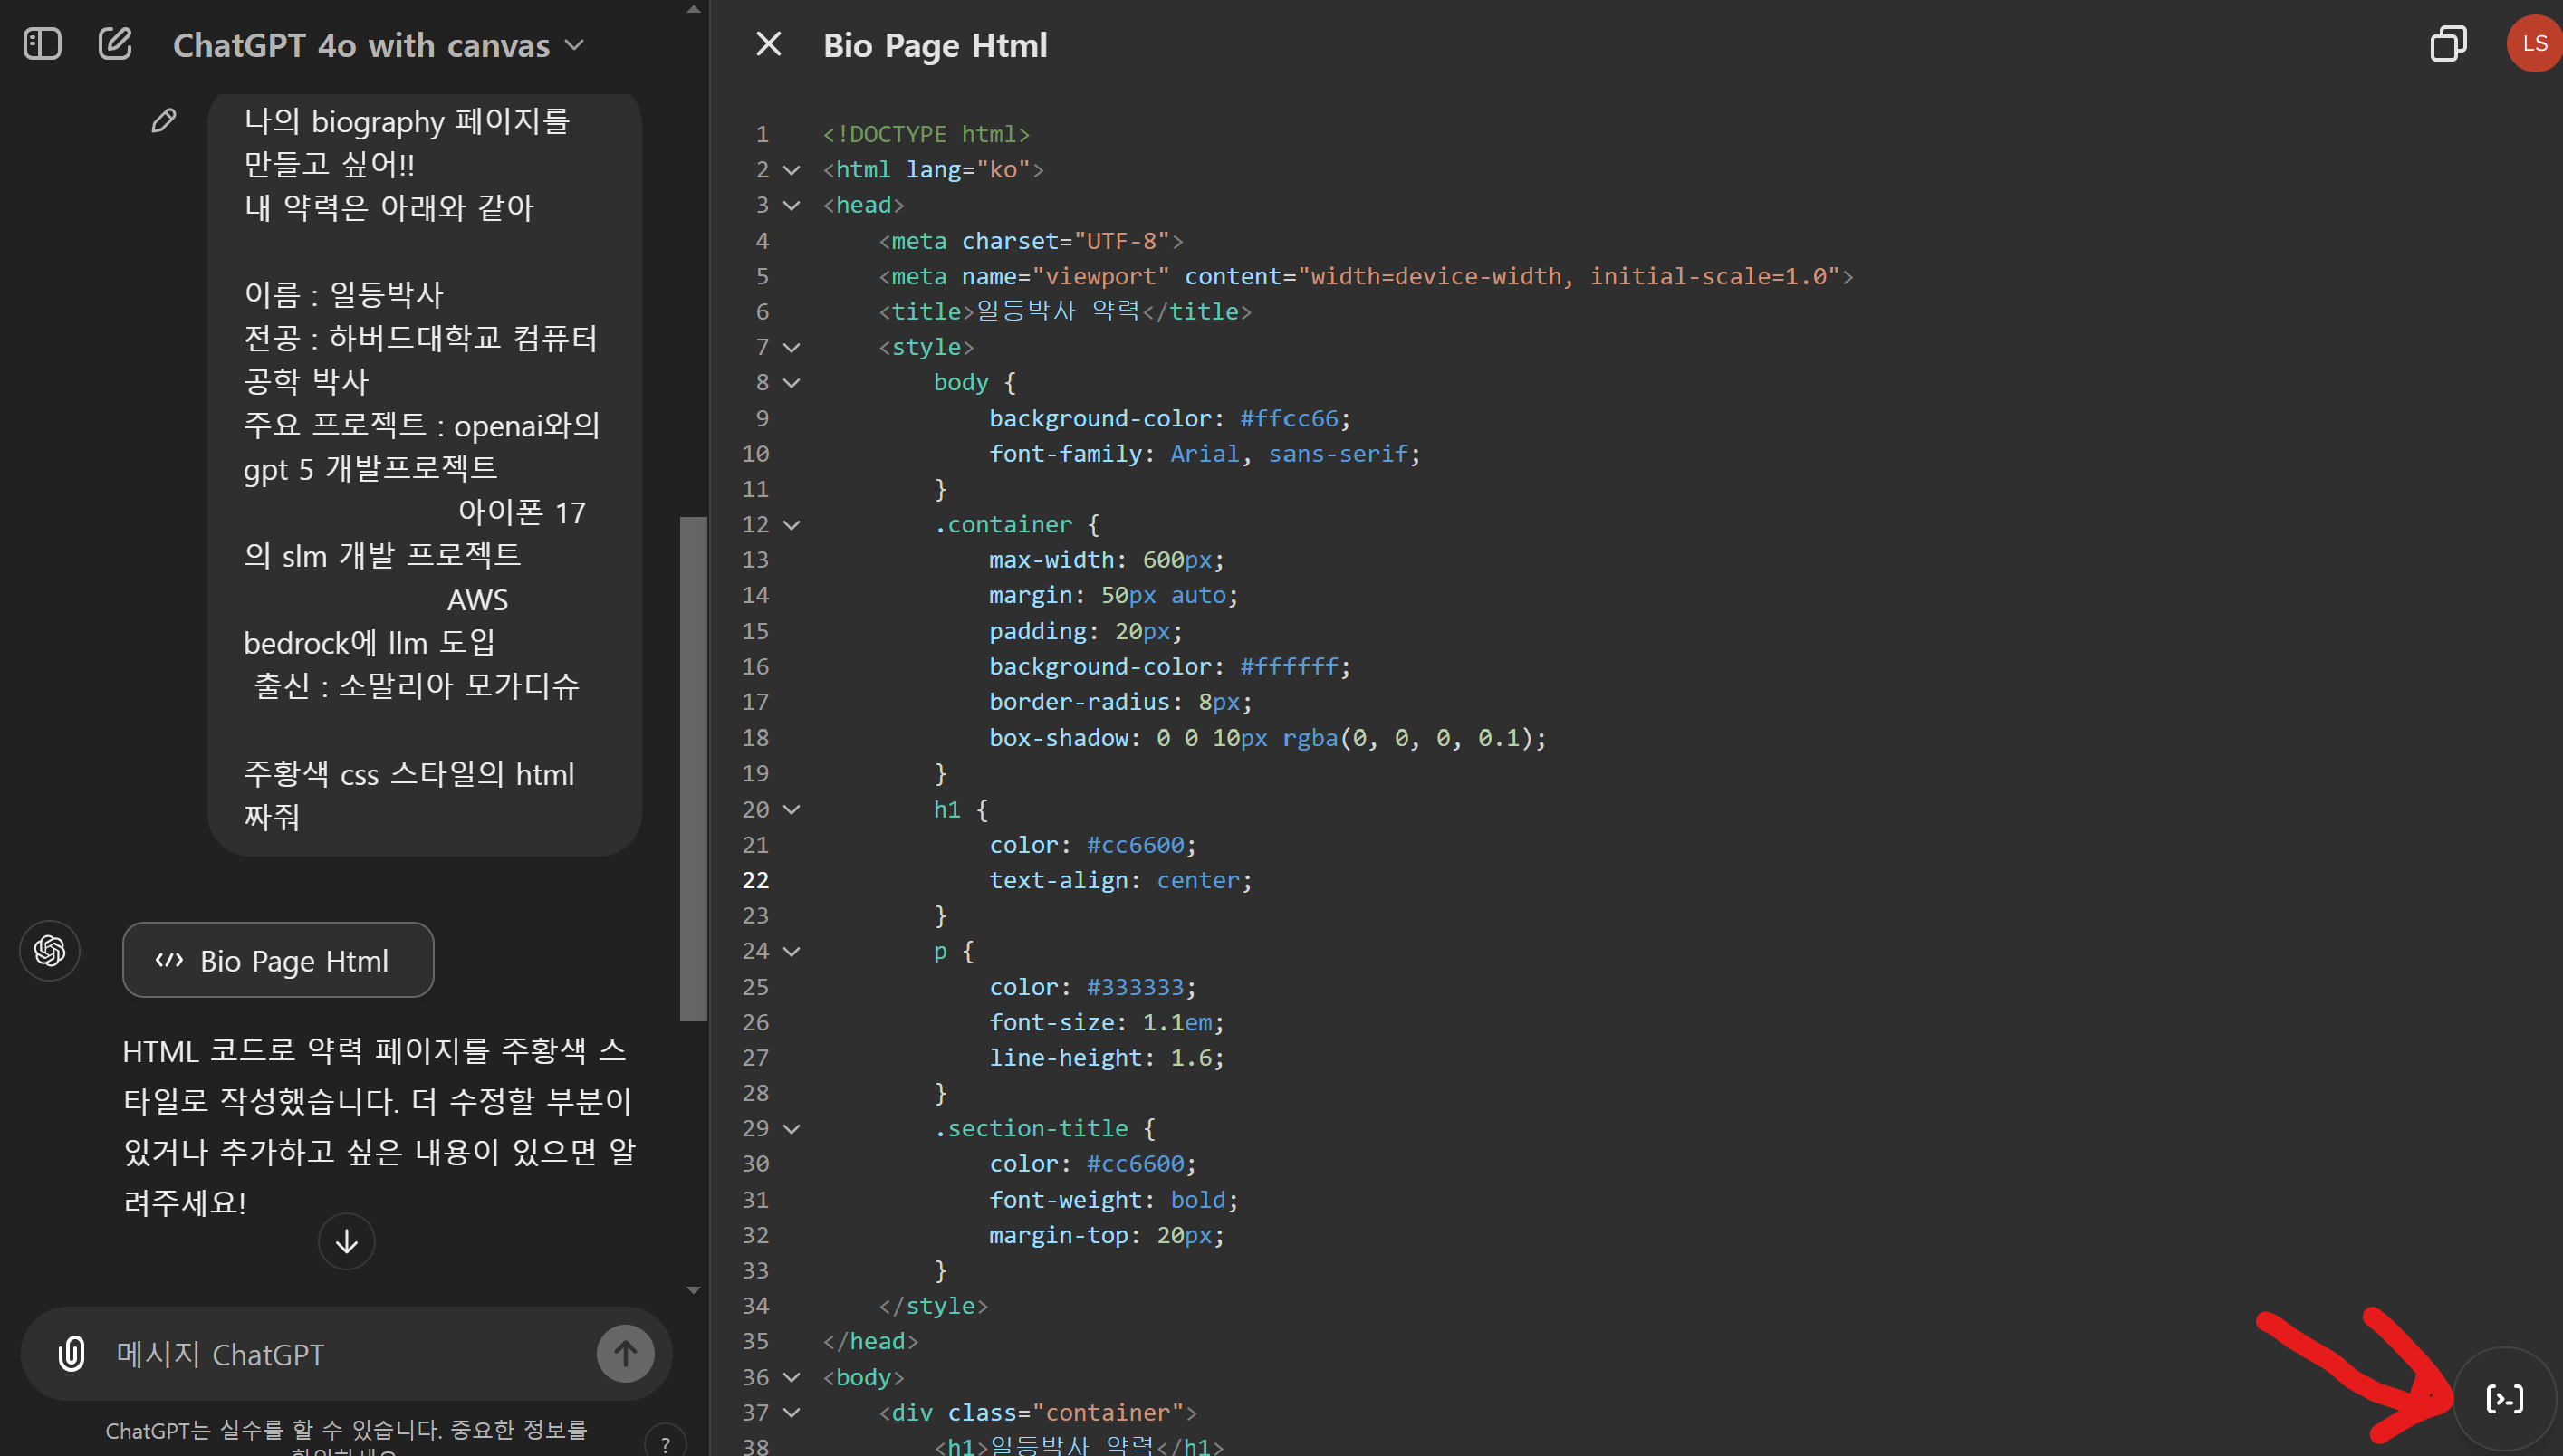Open the LS profile avatar menu
2563x1456 pixels.
[2534, 44]
